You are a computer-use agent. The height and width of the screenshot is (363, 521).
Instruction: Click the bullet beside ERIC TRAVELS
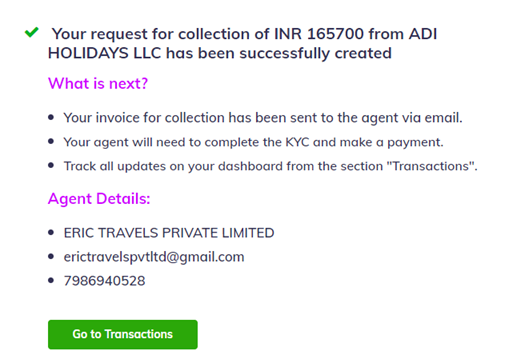point(51,232)
